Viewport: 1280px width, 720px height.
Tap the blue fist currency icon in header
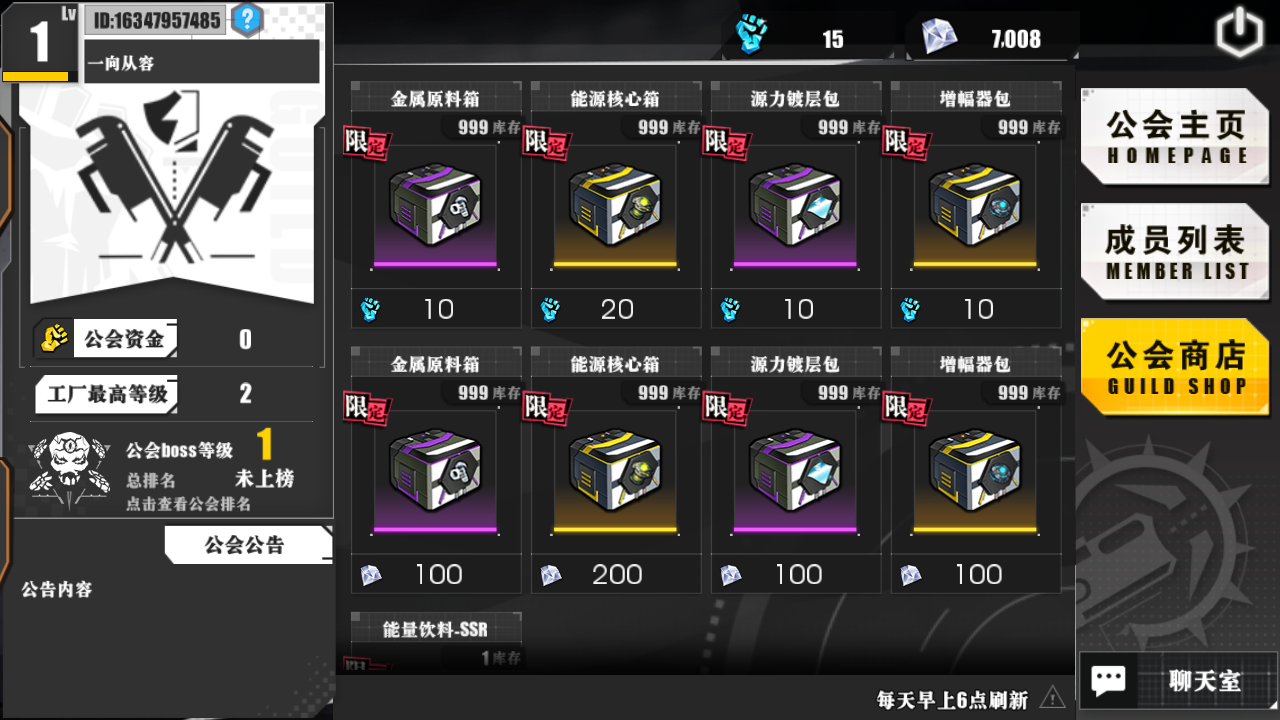click(x=751, y=35)
